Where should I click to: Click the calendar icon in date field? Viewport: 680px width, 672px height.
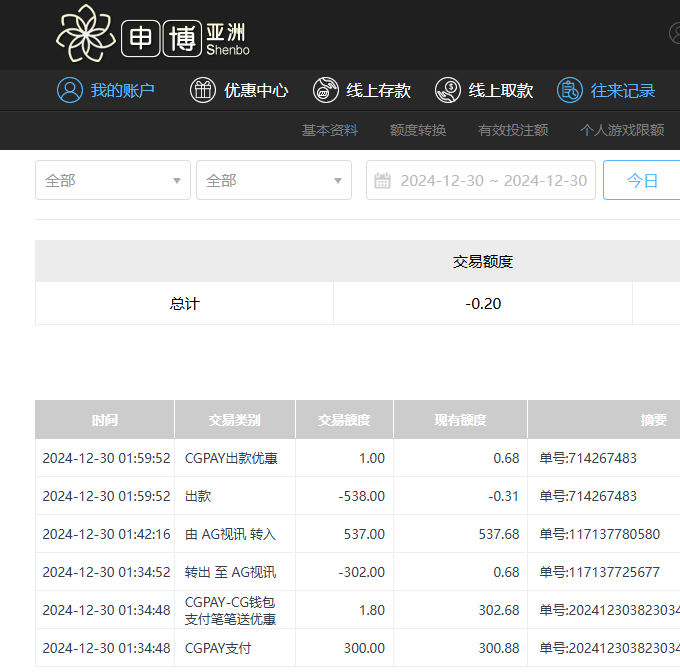[382, 181]
